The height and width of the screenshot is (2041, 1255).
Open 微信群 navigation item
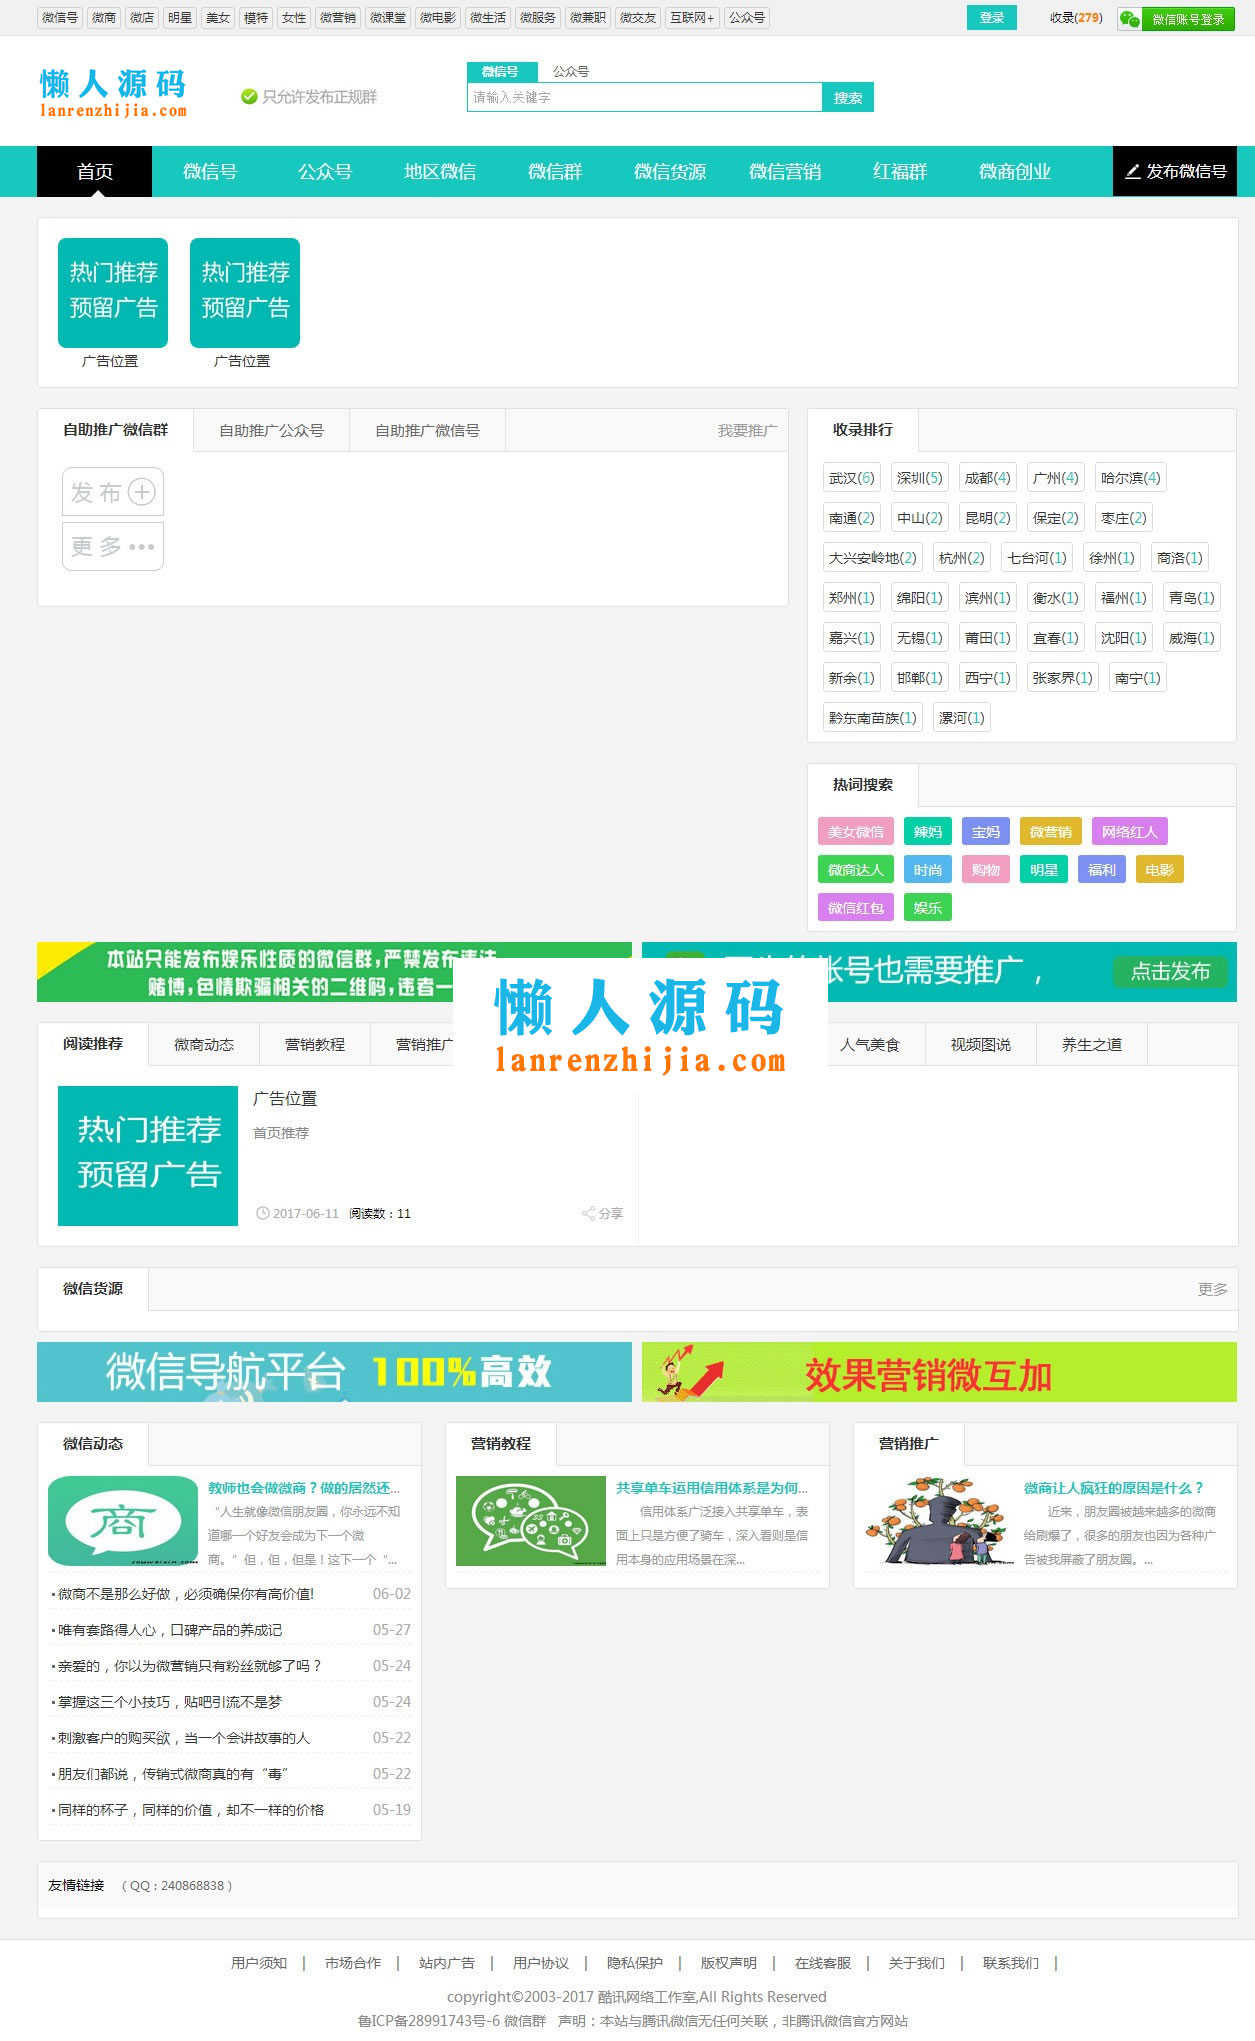click(x=555, y=172)
